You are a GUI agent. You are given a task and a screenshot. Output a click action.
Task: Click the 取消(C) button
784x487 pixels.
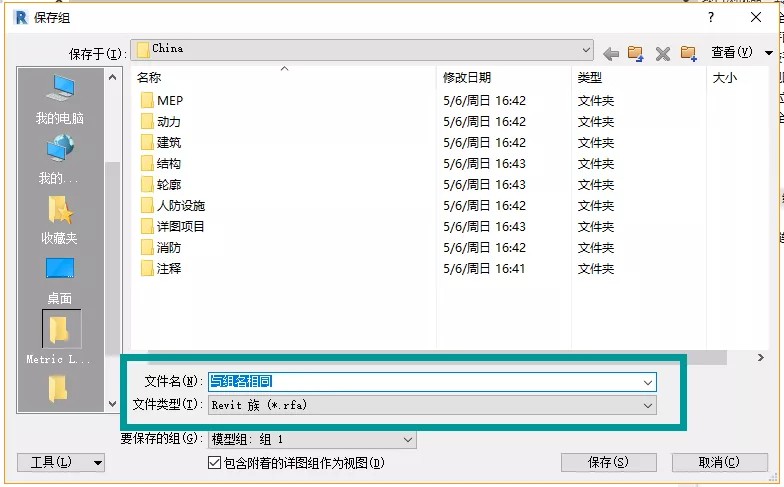click(x=719, y=462)
